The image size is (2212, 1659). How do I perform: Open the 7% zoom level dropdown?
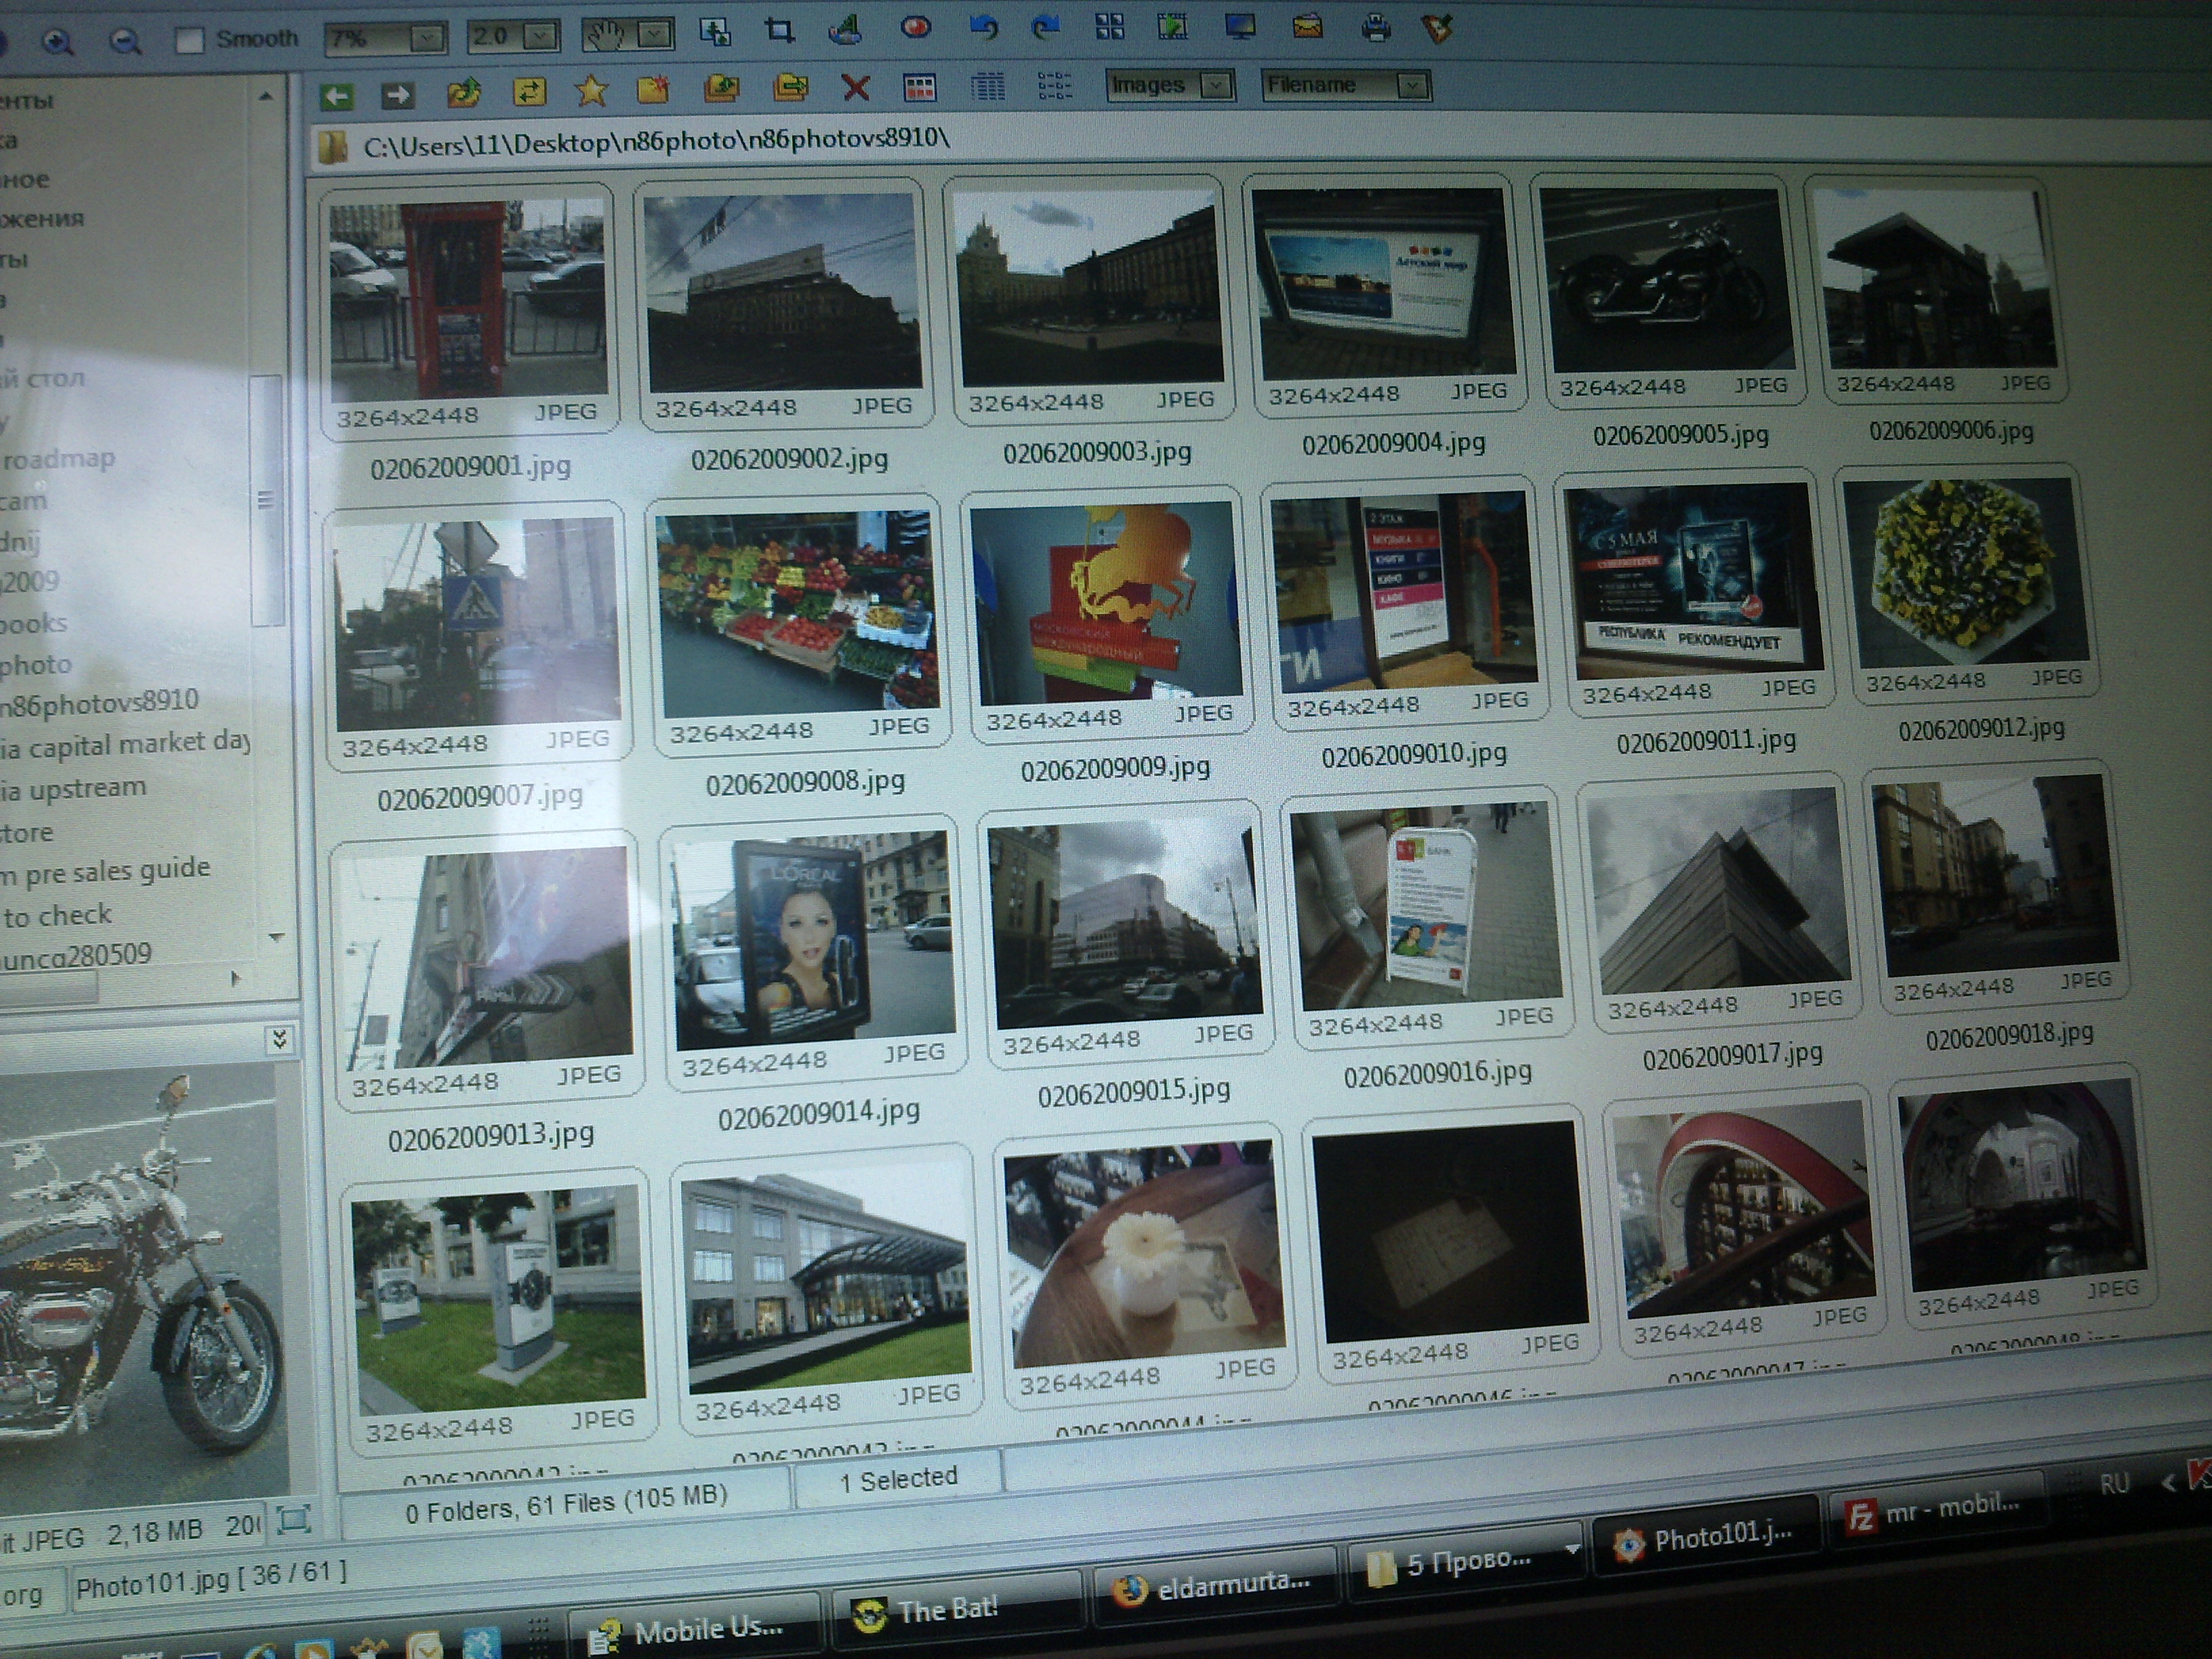[x=427, y=38]
